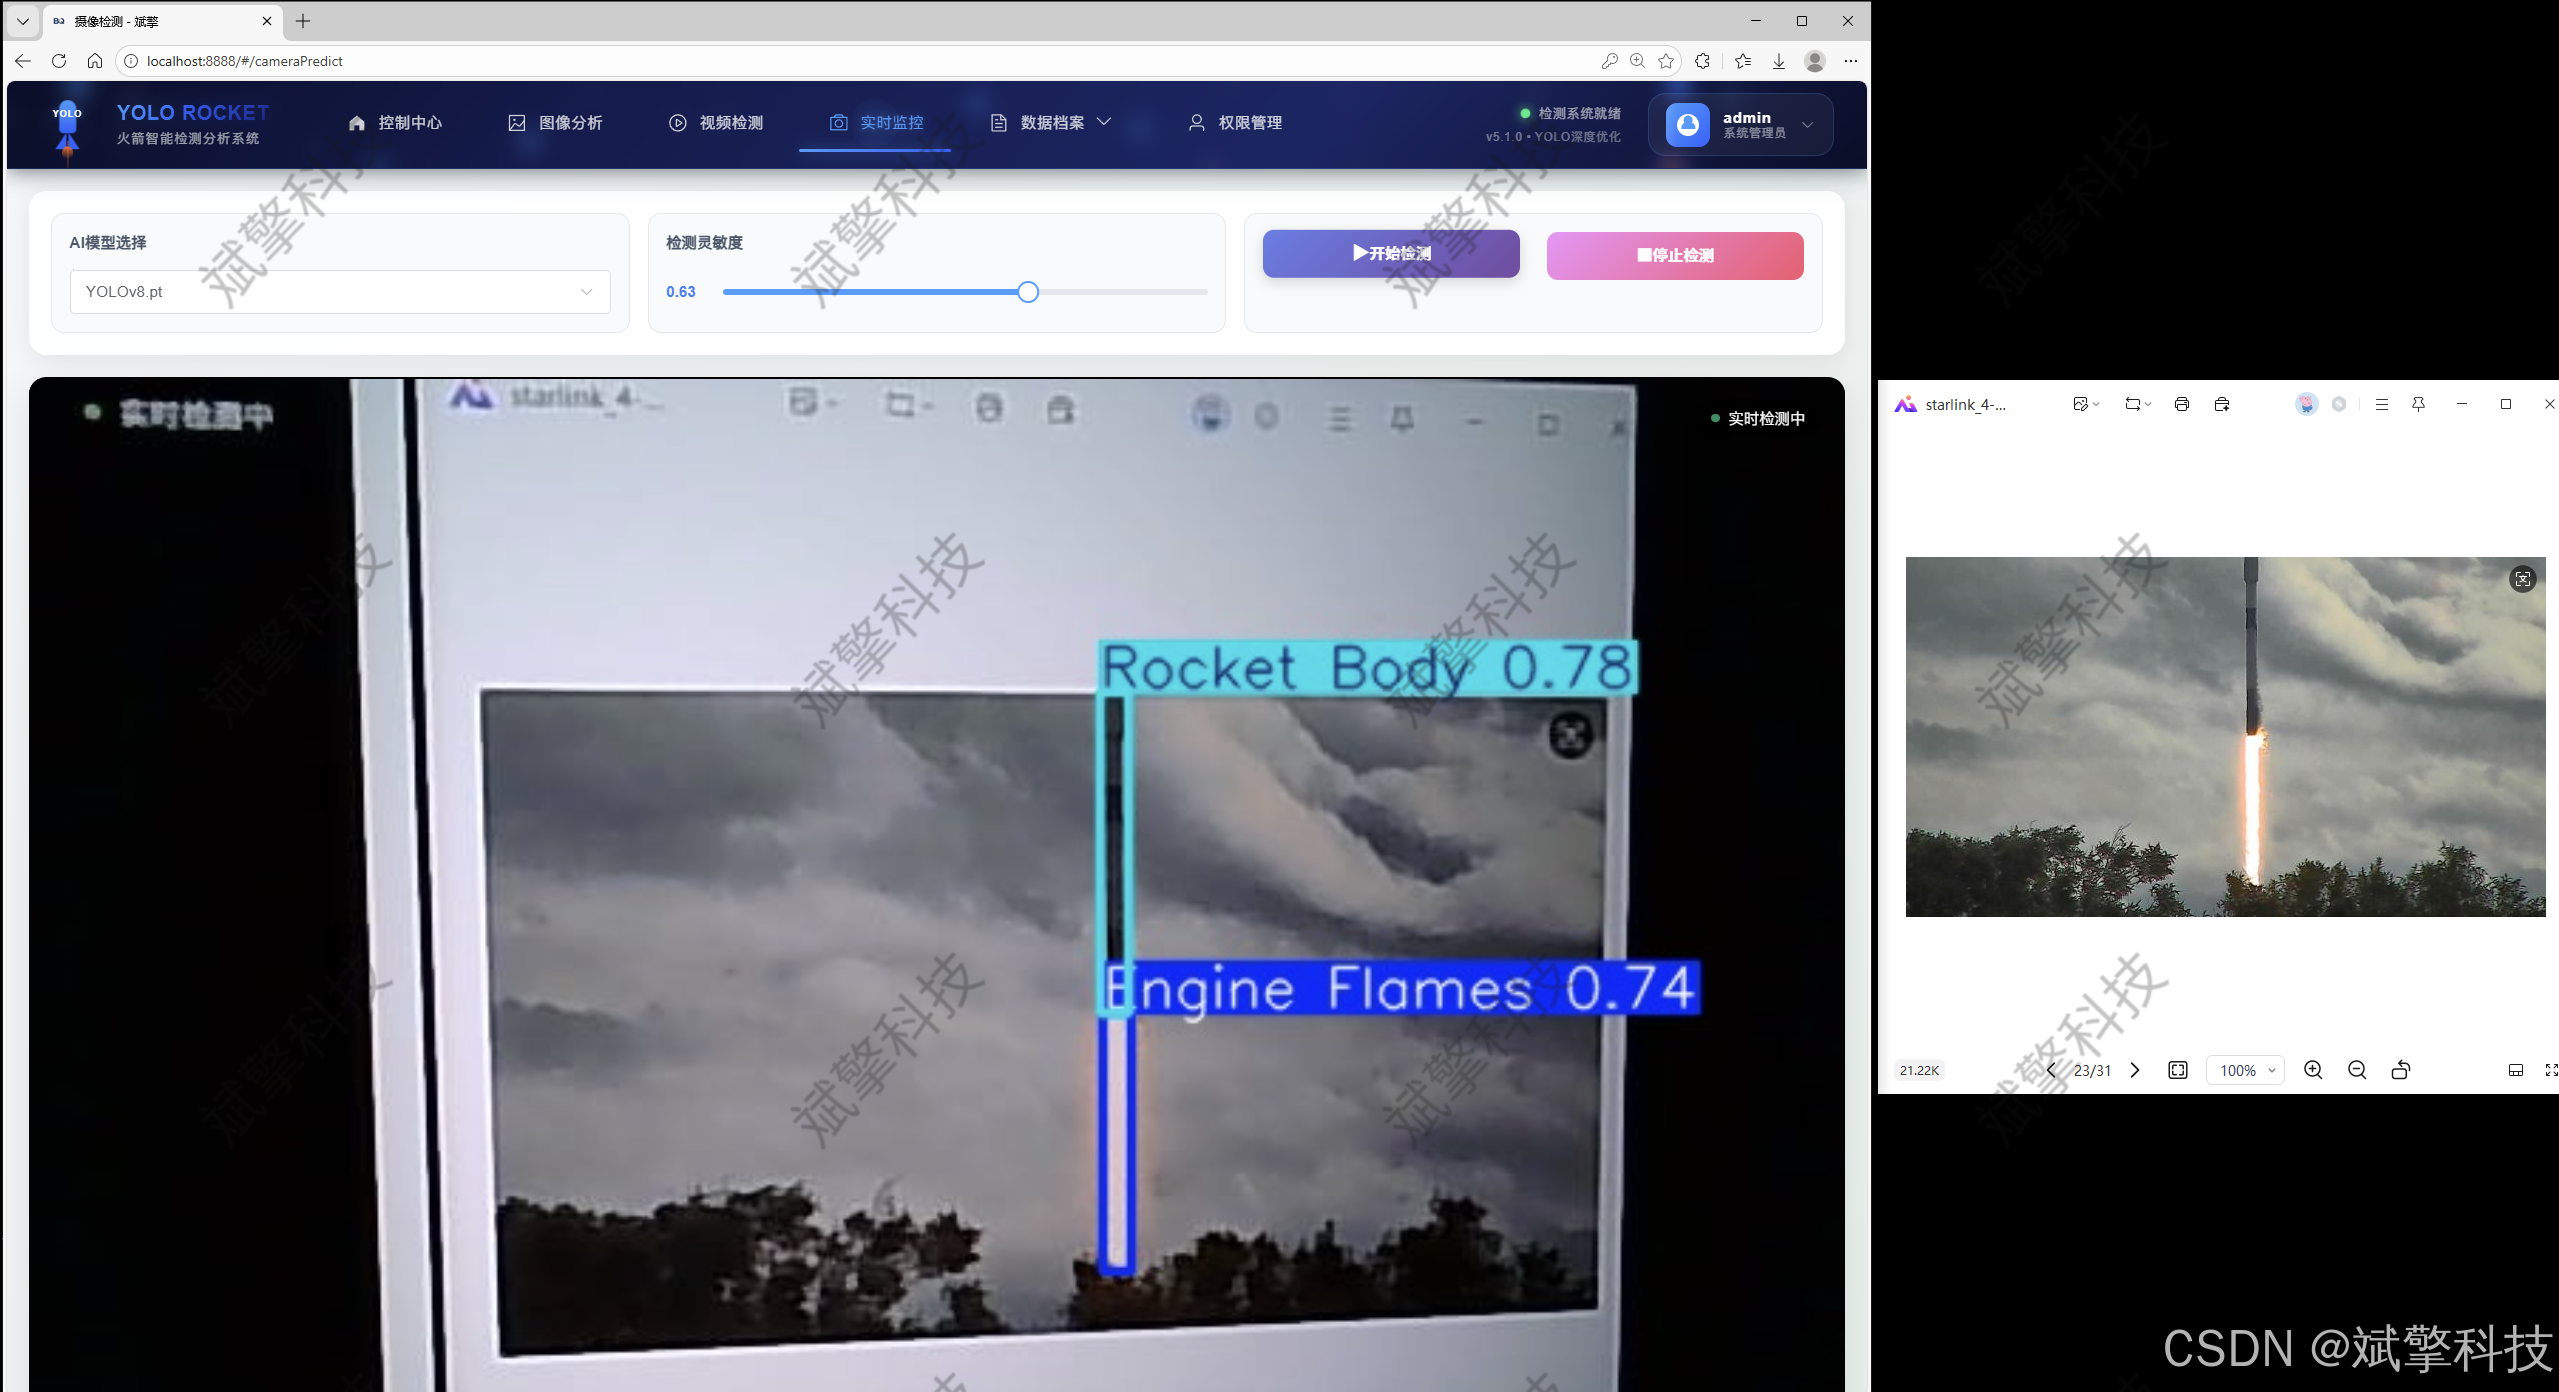Image resolution: width=2559 pixels, height=1392 pixels.
Task: Switch to the 图像分析 tab
Action: (x=555, y=122)
